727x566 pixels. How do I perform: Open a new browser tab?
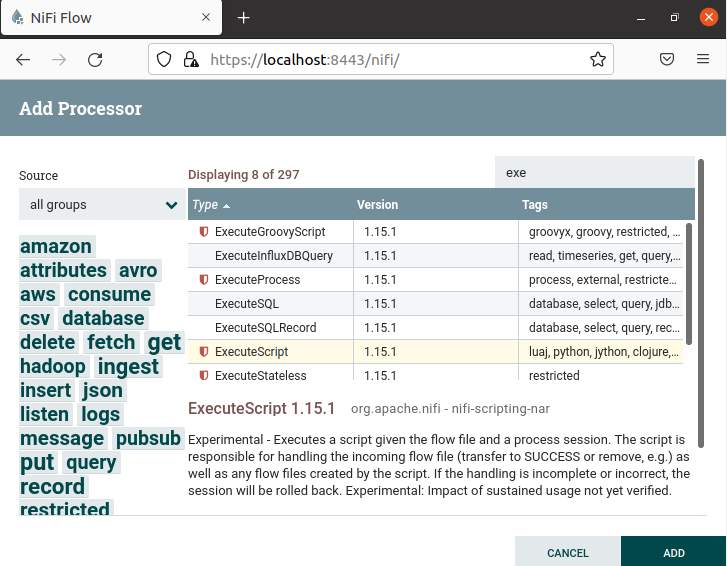244,18
